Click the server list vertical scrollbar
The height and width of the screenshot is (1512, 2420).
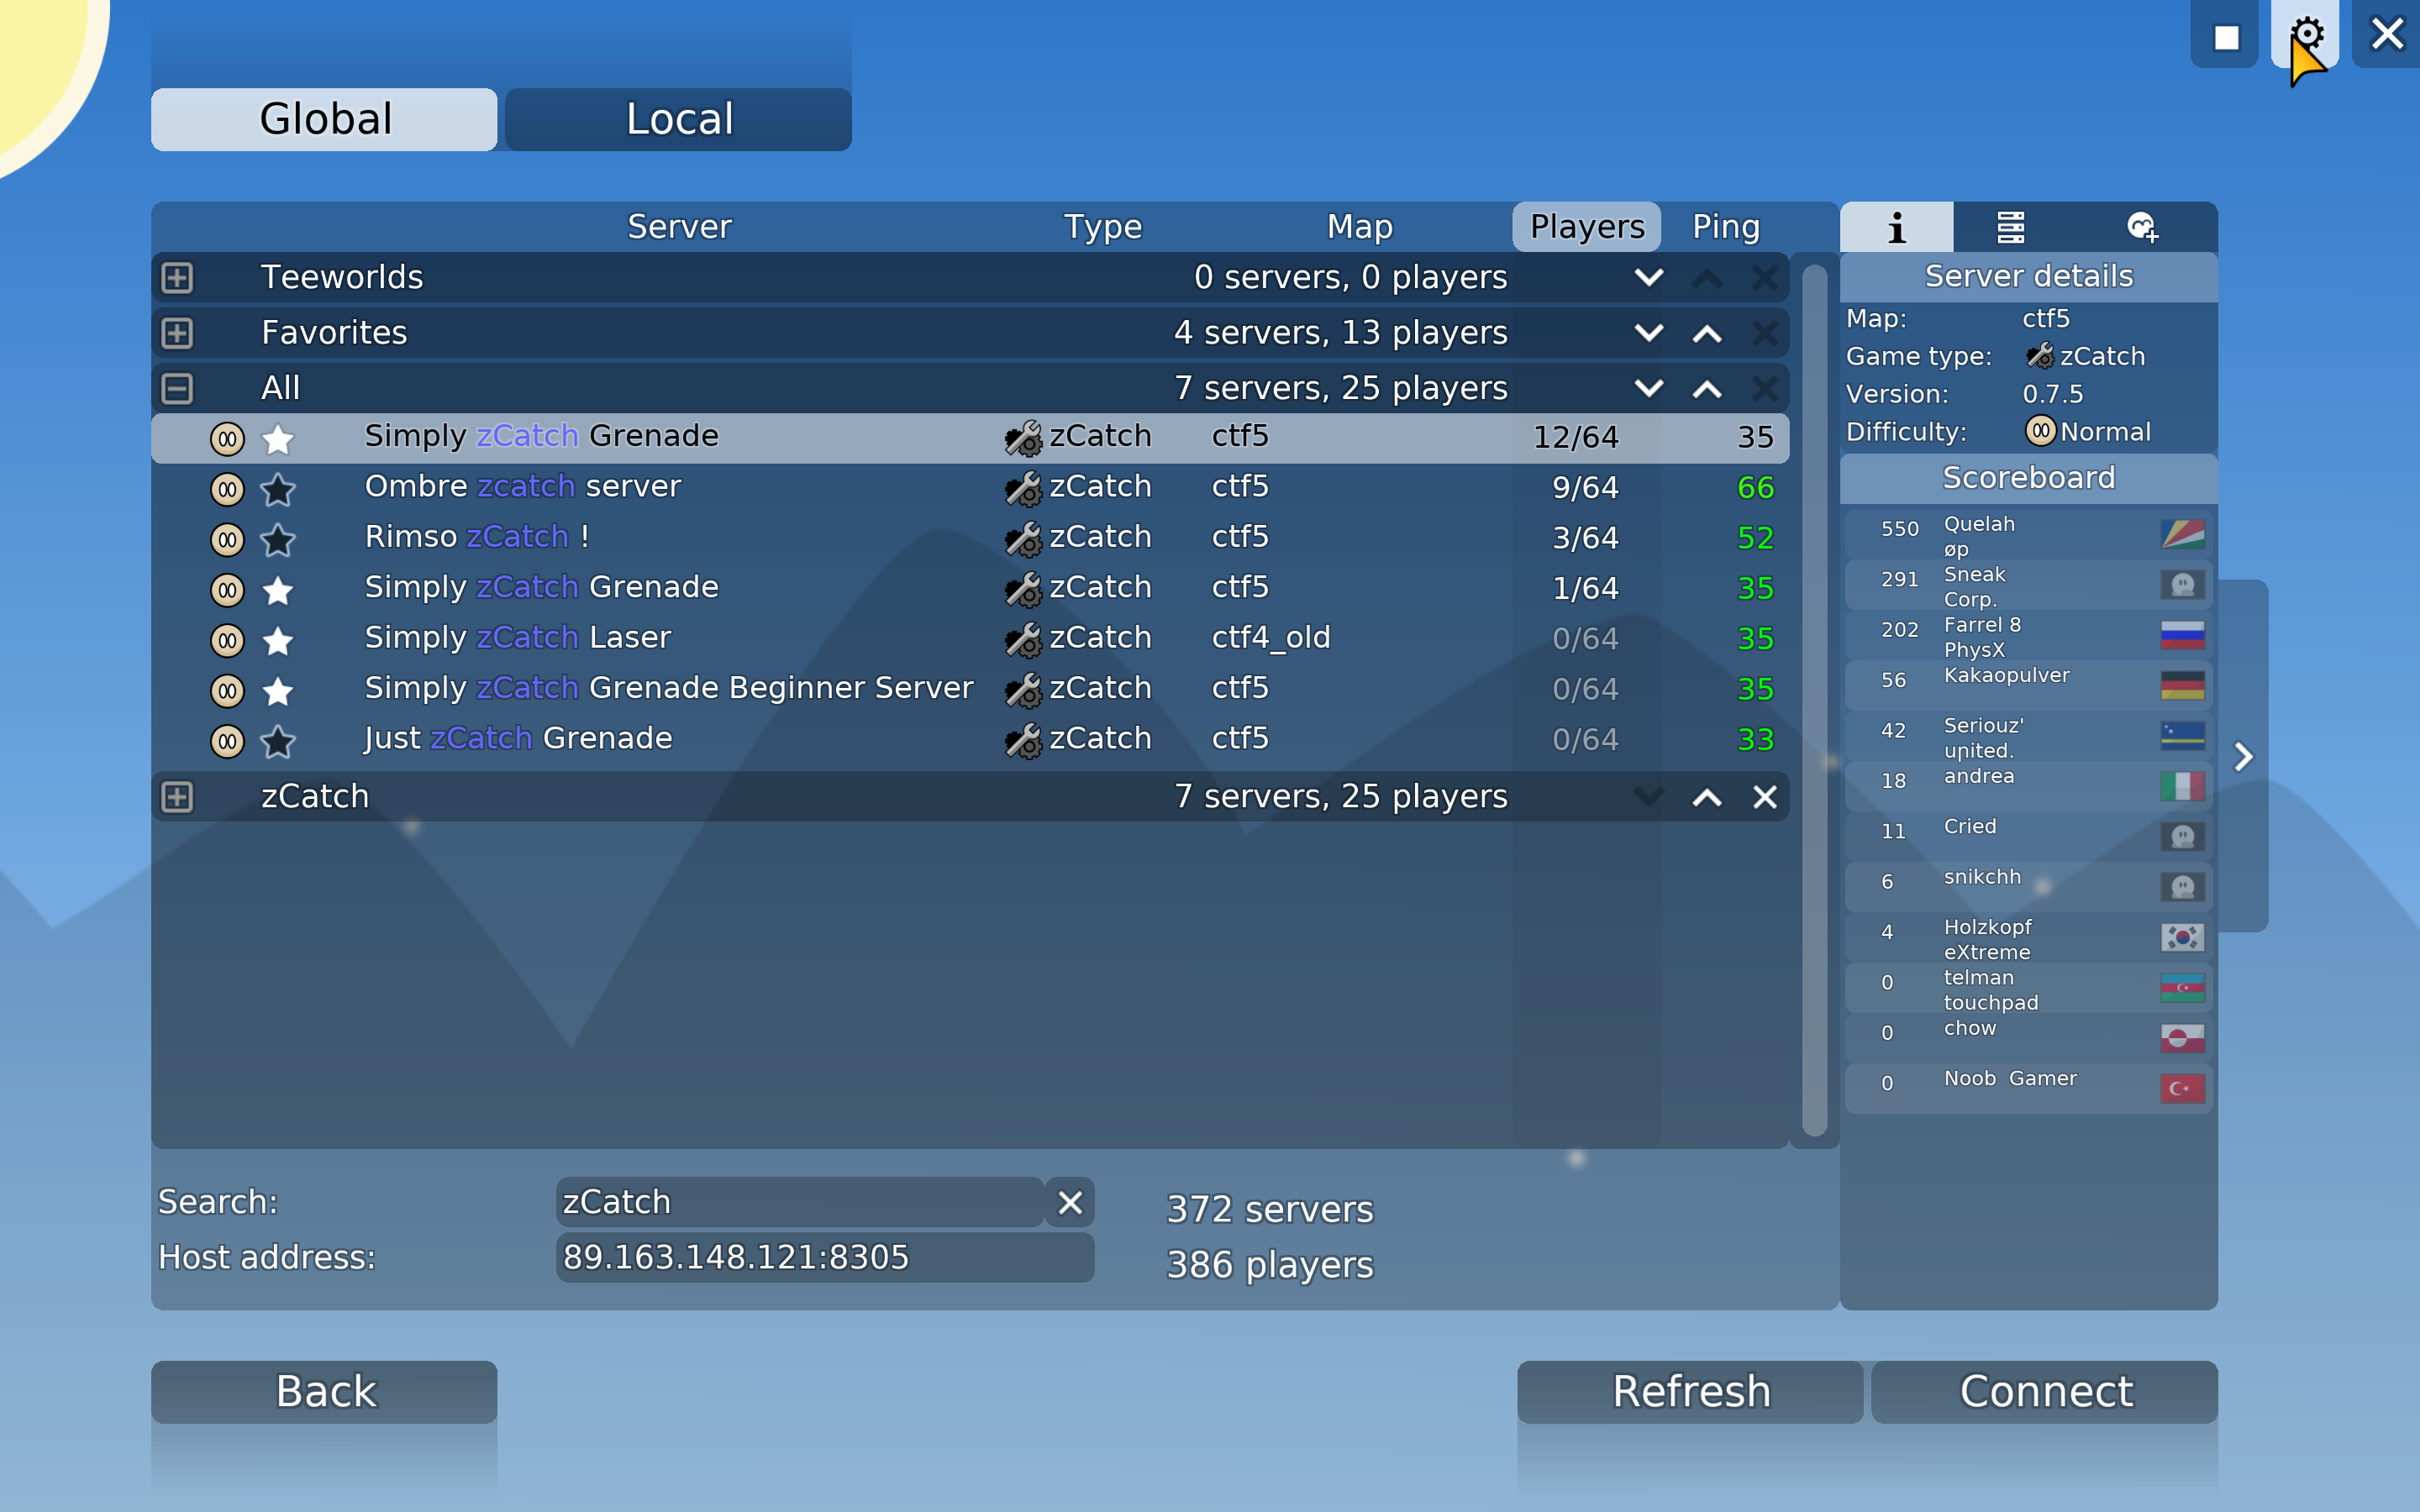point(1814,700)
